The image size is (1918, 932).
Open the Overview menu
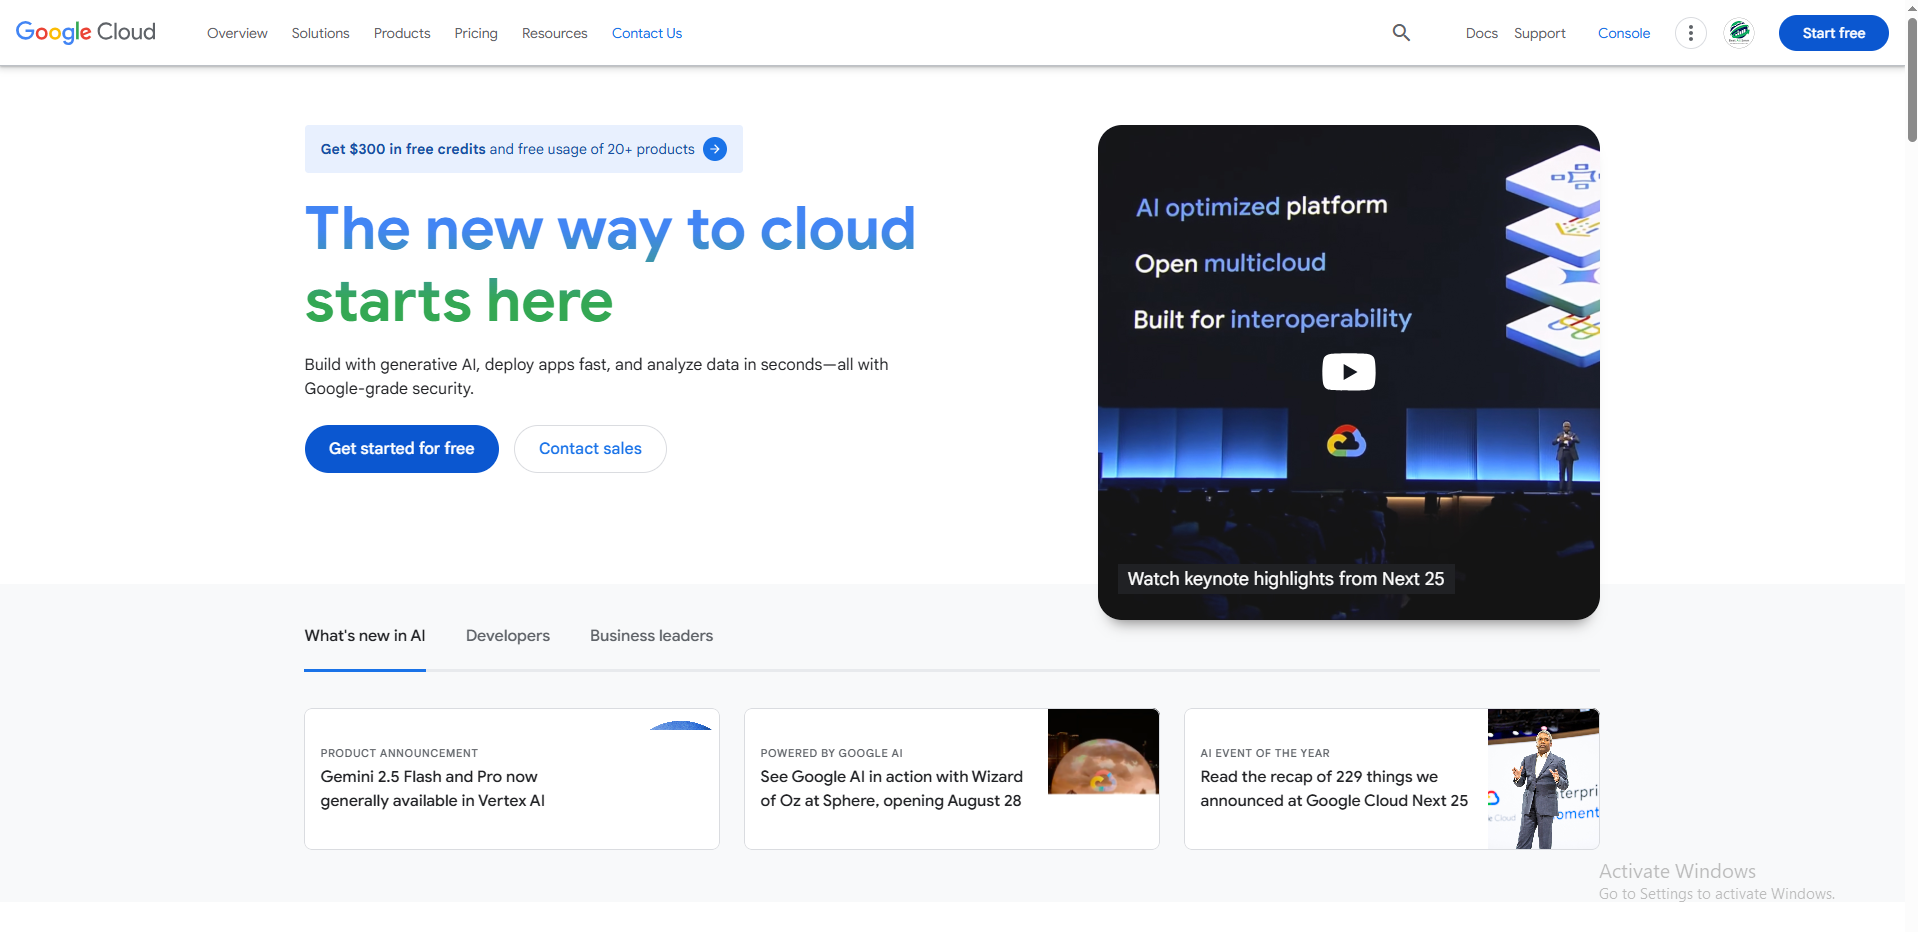pos(237,33)
